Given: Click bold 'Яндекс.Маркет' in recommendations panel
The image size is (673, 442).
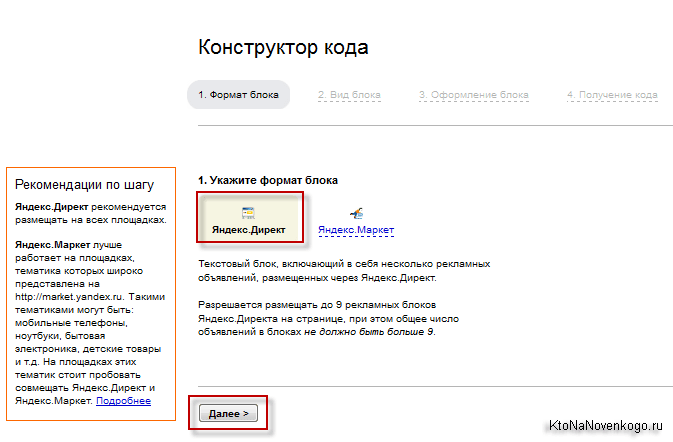Looking at the screenshot, I should [53, 245].
